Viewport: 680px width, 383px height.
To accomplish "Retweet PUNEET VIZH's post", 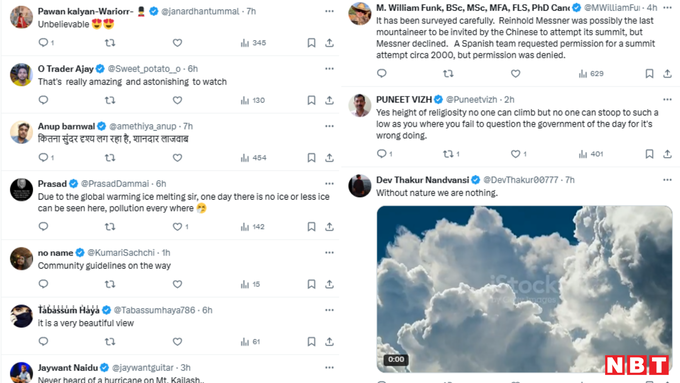I will tap(451, 154).
